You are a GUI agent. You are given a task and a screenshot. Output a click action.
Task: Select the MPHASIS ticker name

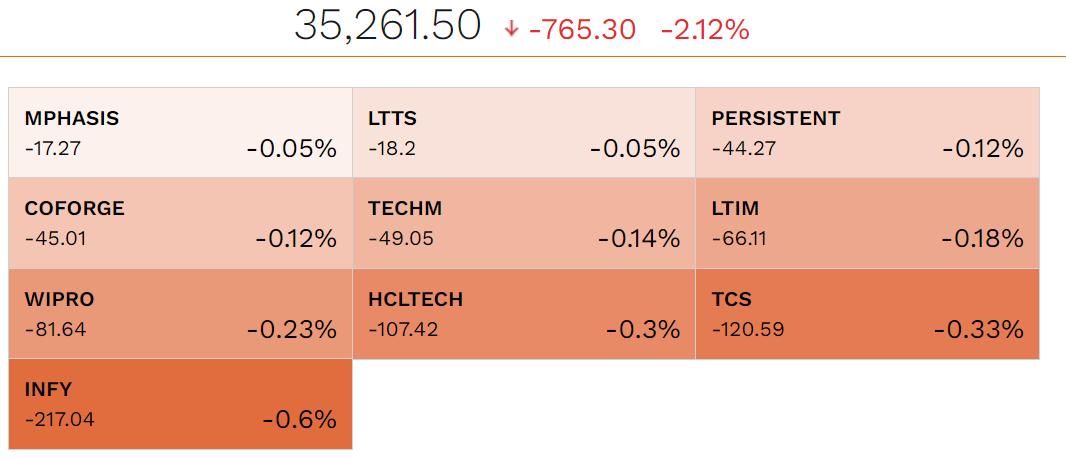click(71, 118)
